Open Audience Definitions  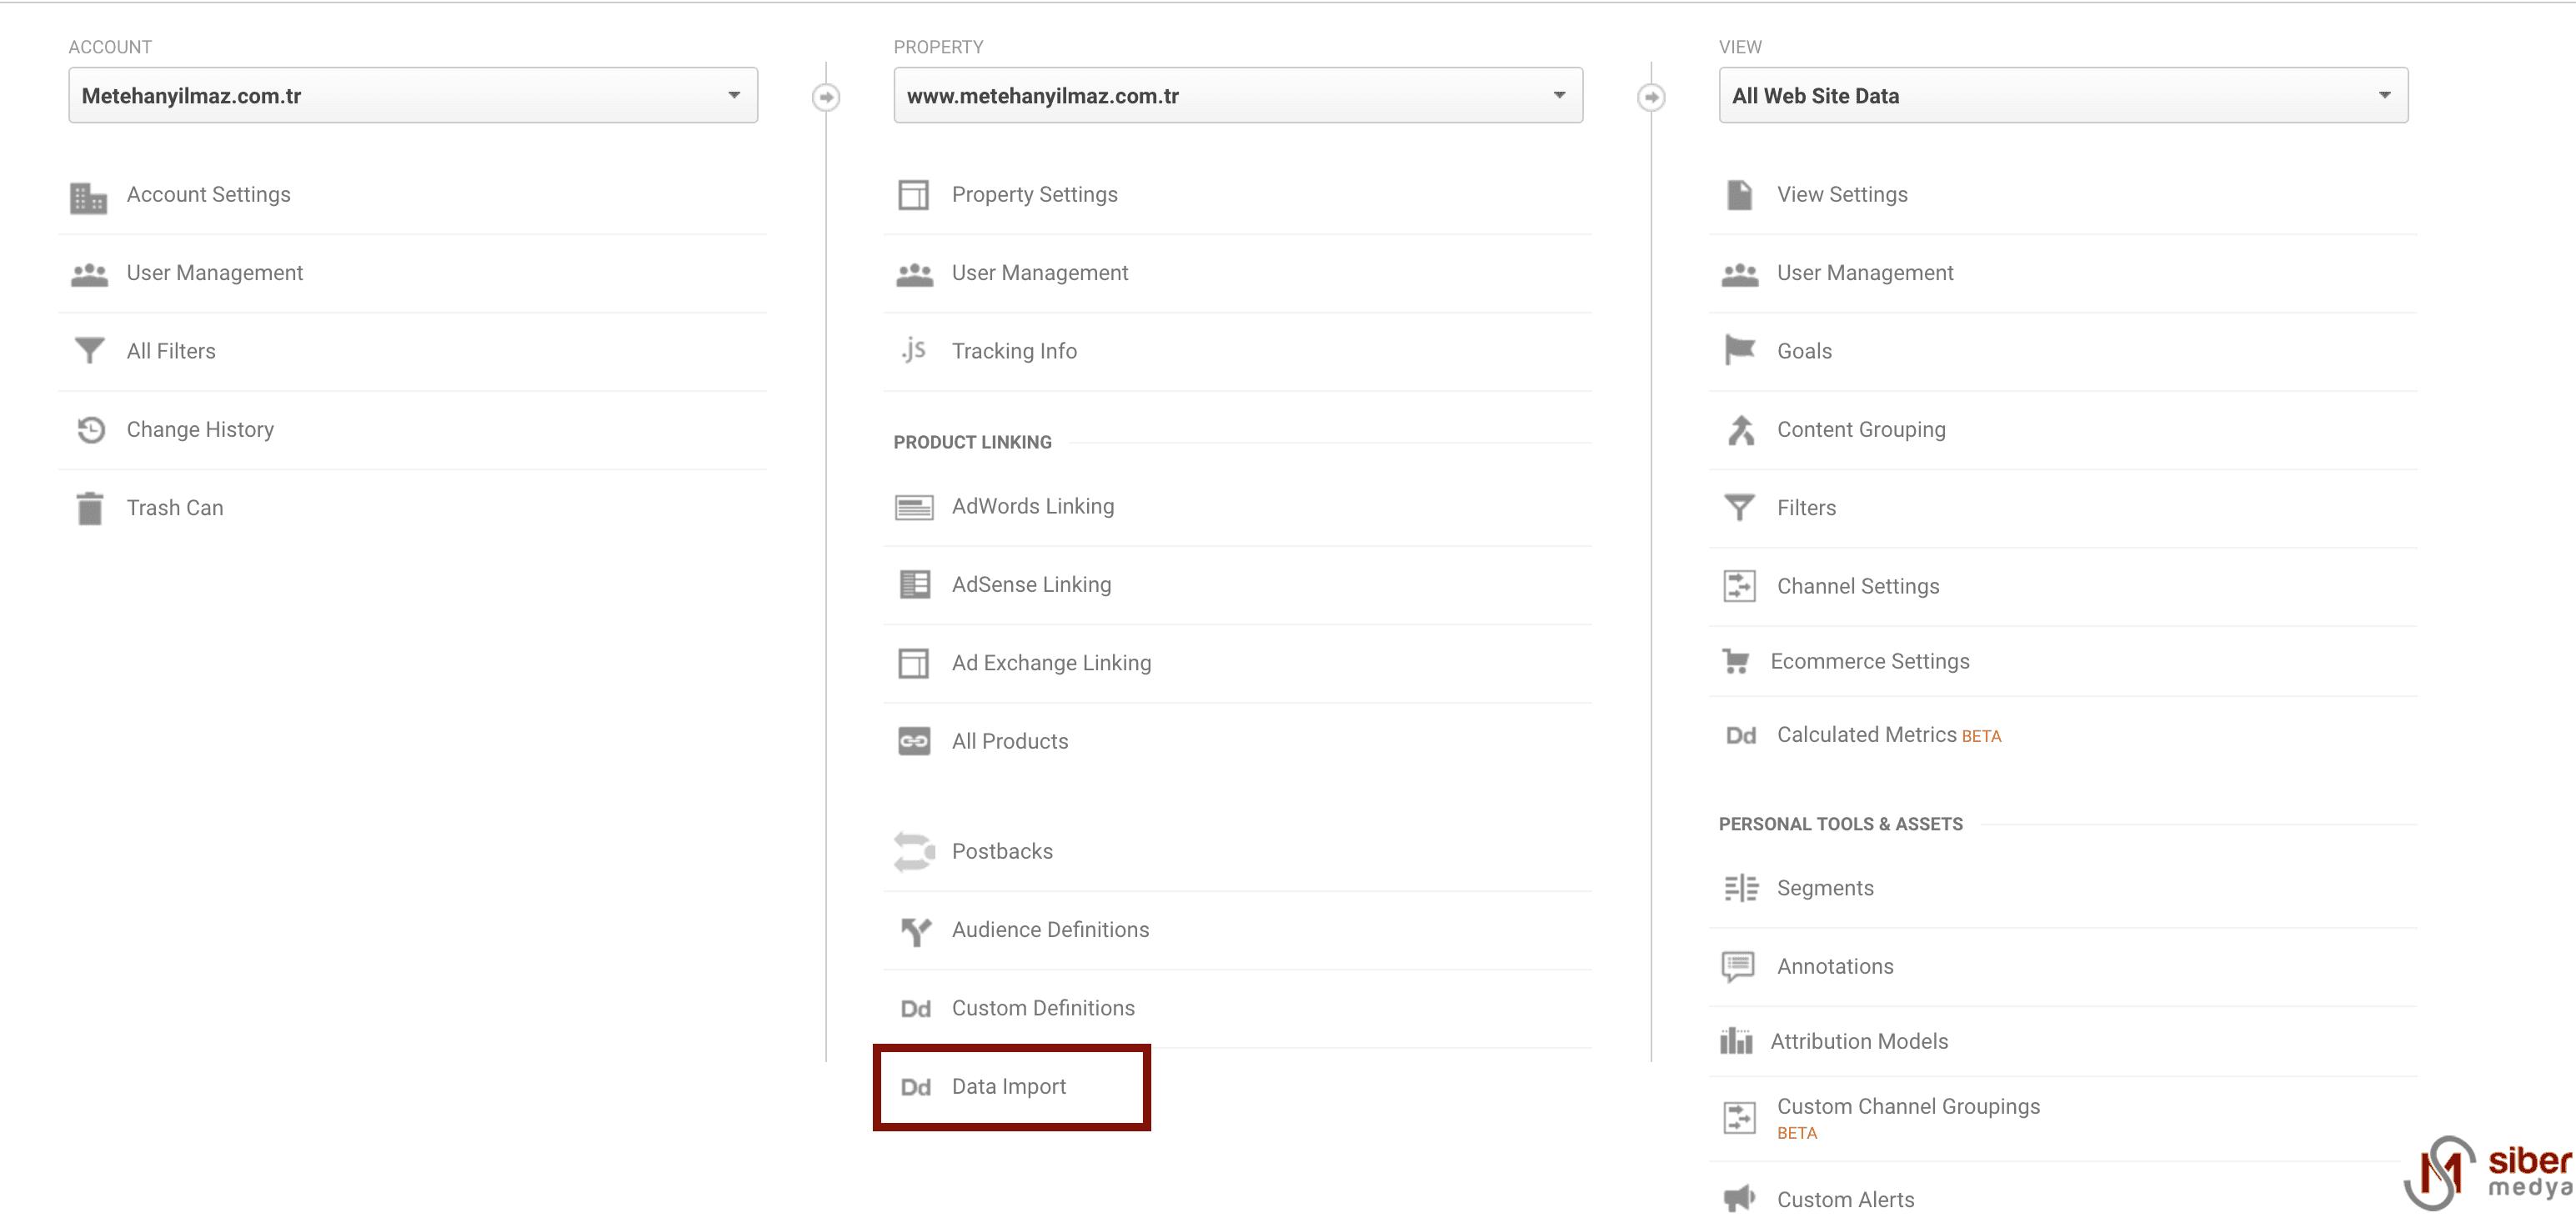(1050, 930)
